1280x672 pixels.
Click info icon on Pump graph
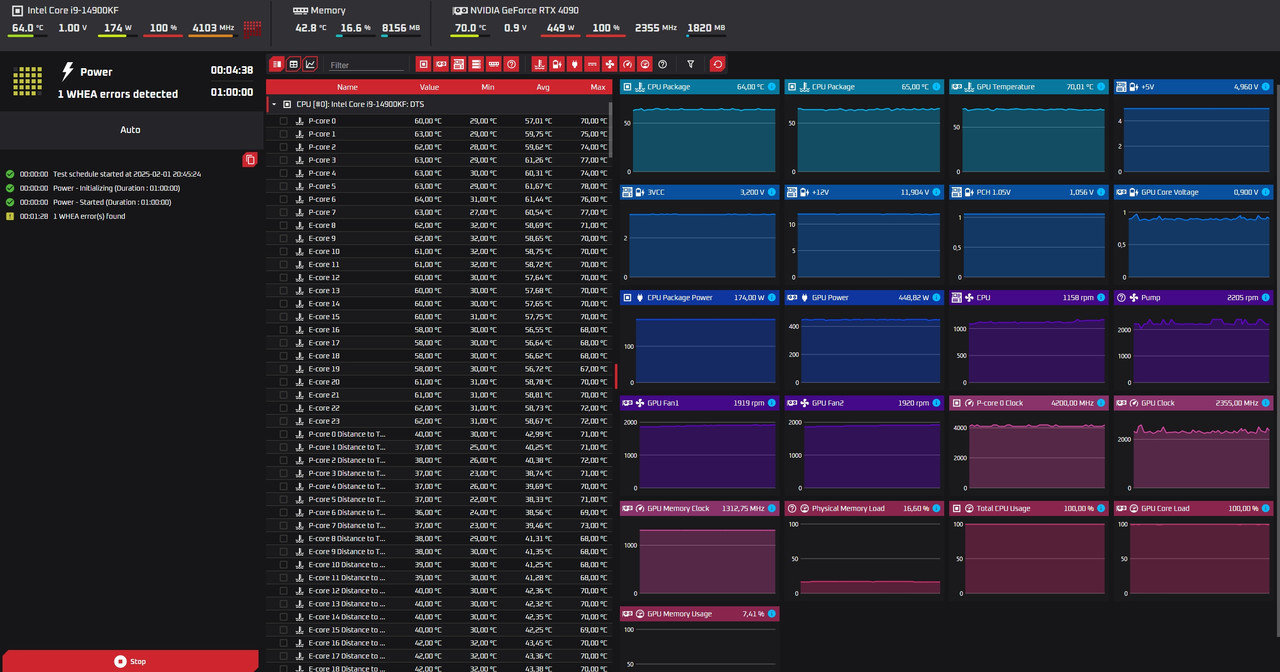click(1265, 297)
